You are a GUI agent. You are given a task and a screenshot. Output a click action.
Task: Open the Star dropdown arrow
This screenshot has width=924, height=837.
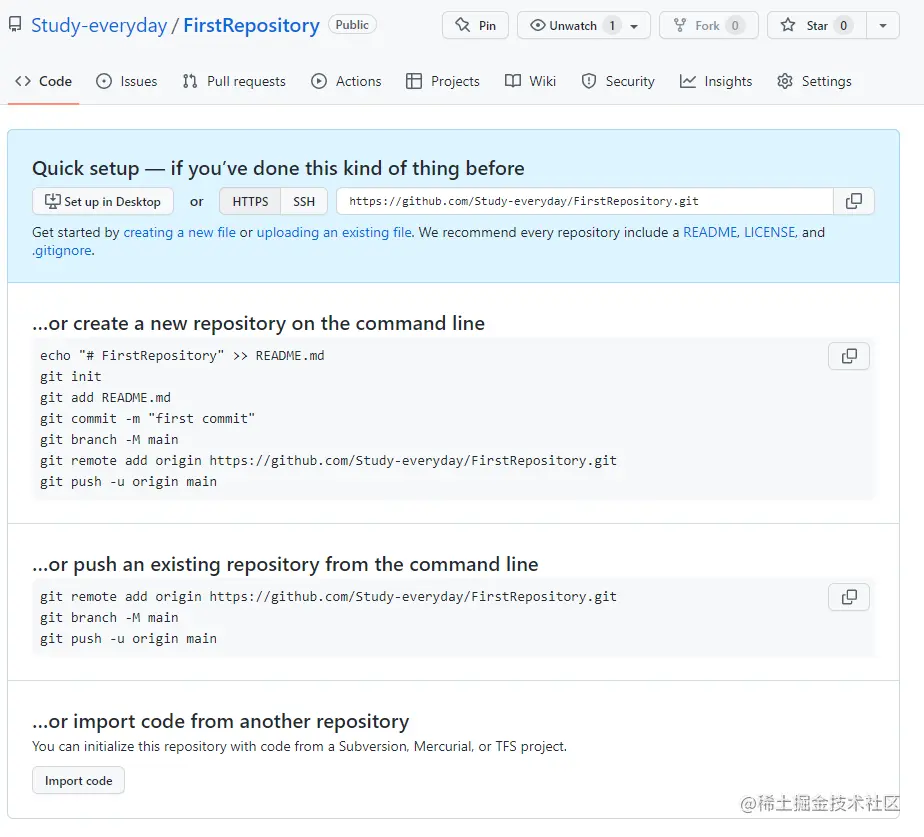pos(884,25)
